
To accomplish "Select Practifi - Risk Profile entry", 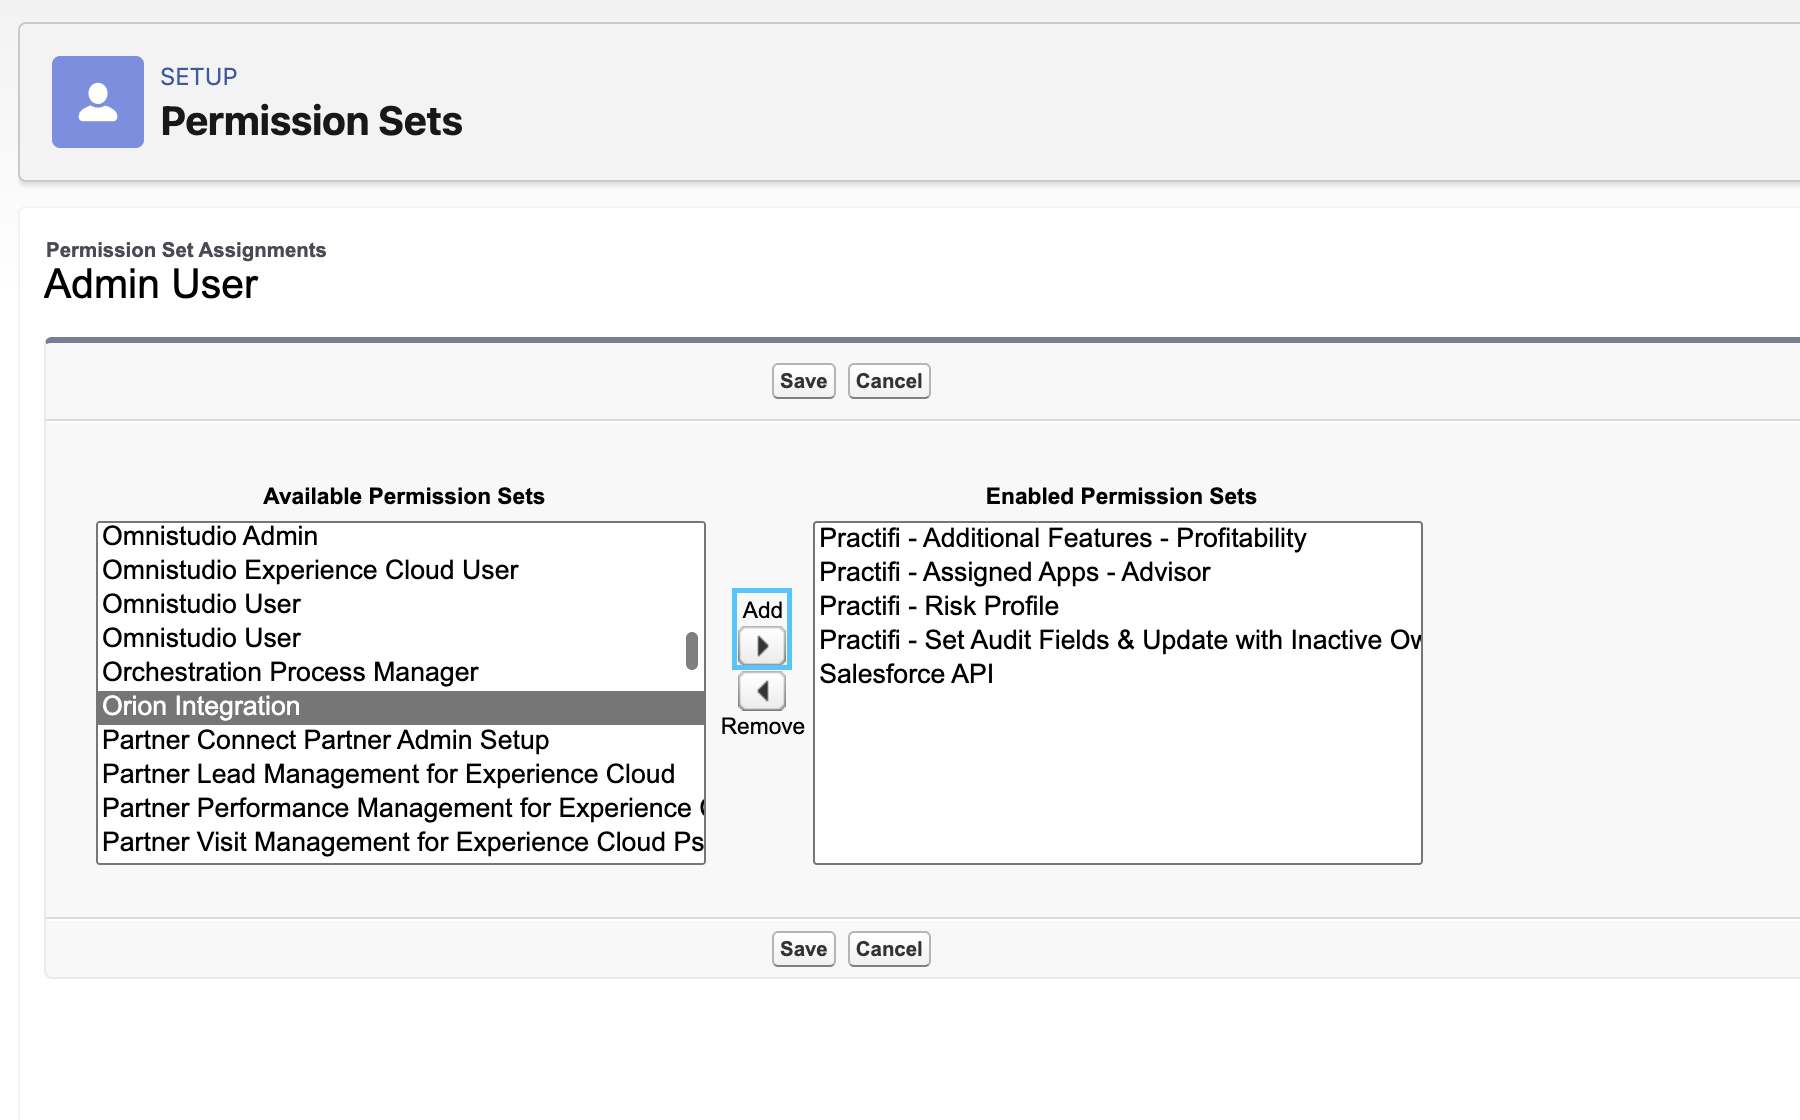I will [1118, 606].
